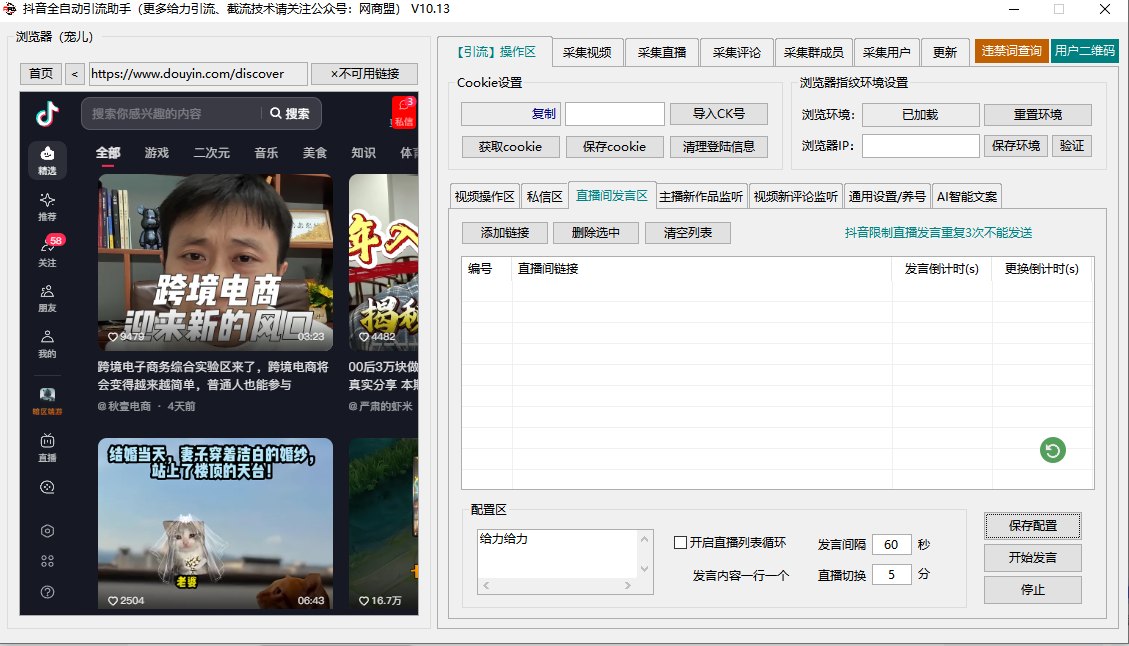The width and height of the screenshot is (1129, 646).
Task: Click the game controller sidebar icon
Action: coord(48,488)
